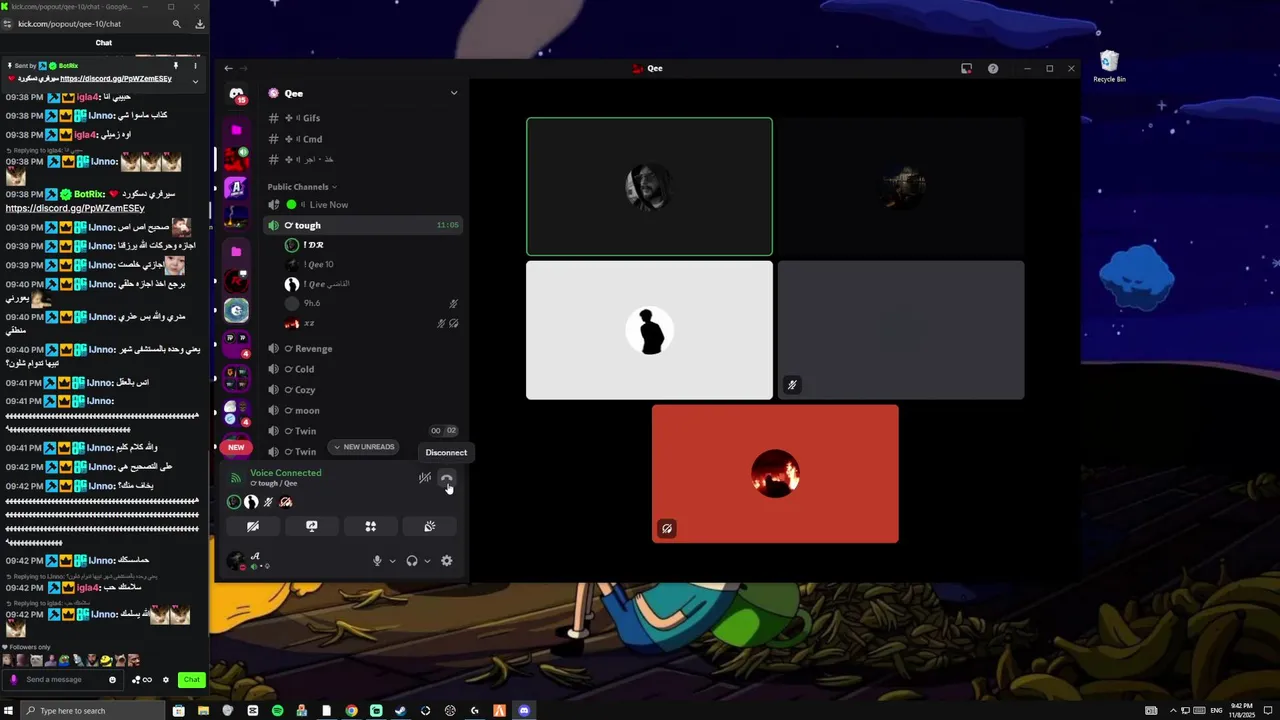Open Spotify from the taskbar
1280x720 pixels.
coord(277,711)
